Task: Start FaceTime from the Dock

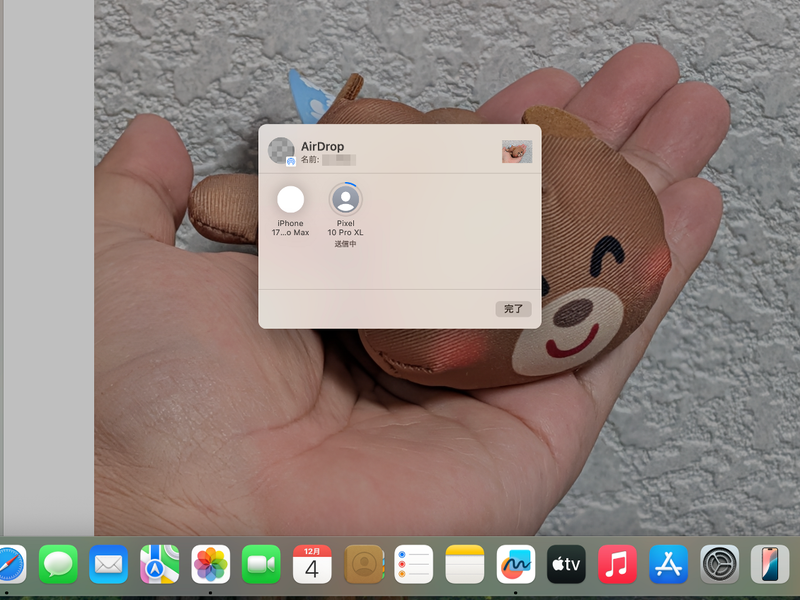Action: [x=260, y=565]
